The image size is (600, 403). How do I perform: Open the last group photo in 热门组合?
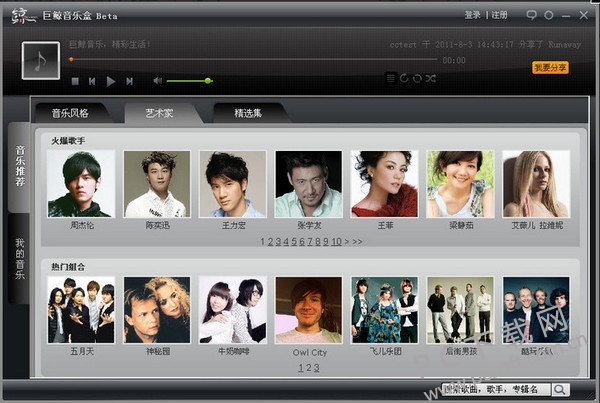536,310
